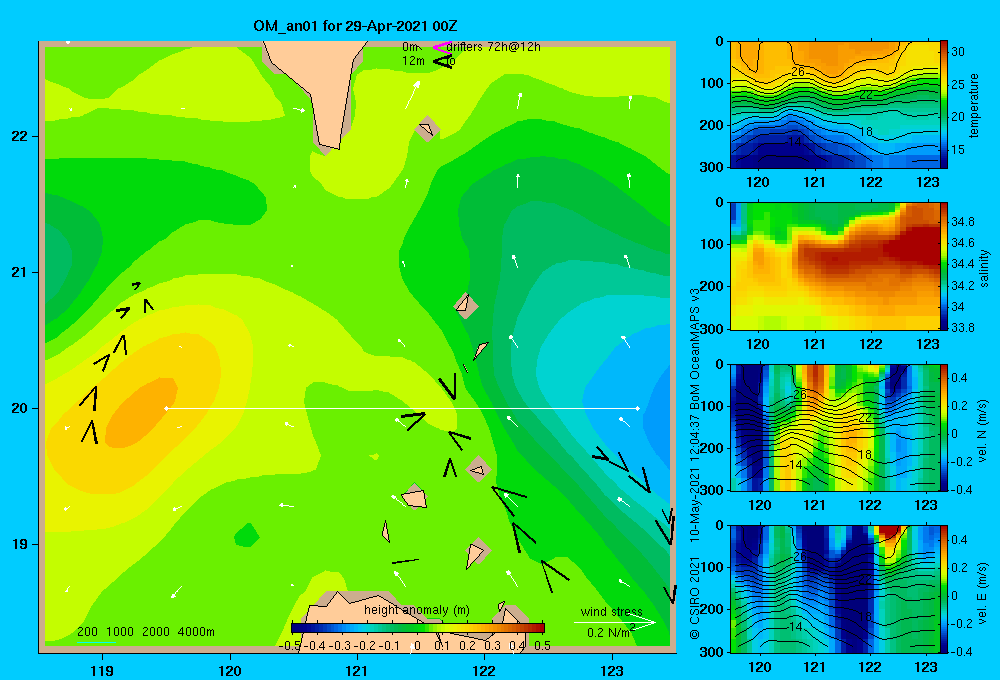Click the transect's western endpoint diamond
Screen dimensions: 1000x680
coord(166,408)
